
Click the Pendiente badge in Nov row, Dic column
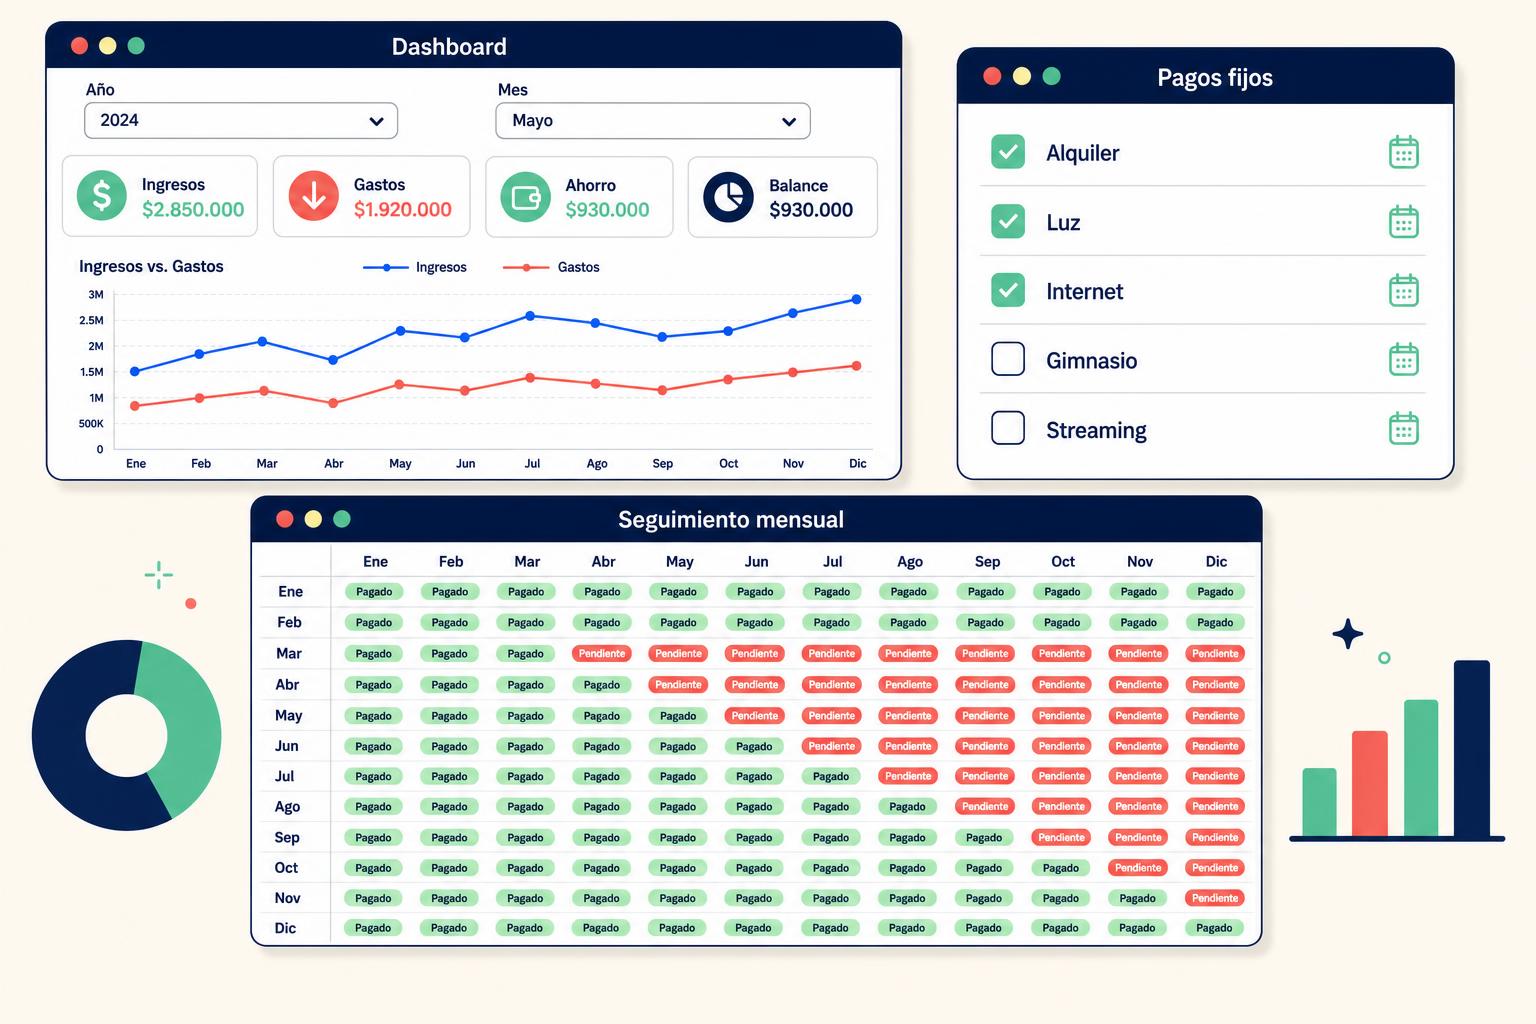1215,898
